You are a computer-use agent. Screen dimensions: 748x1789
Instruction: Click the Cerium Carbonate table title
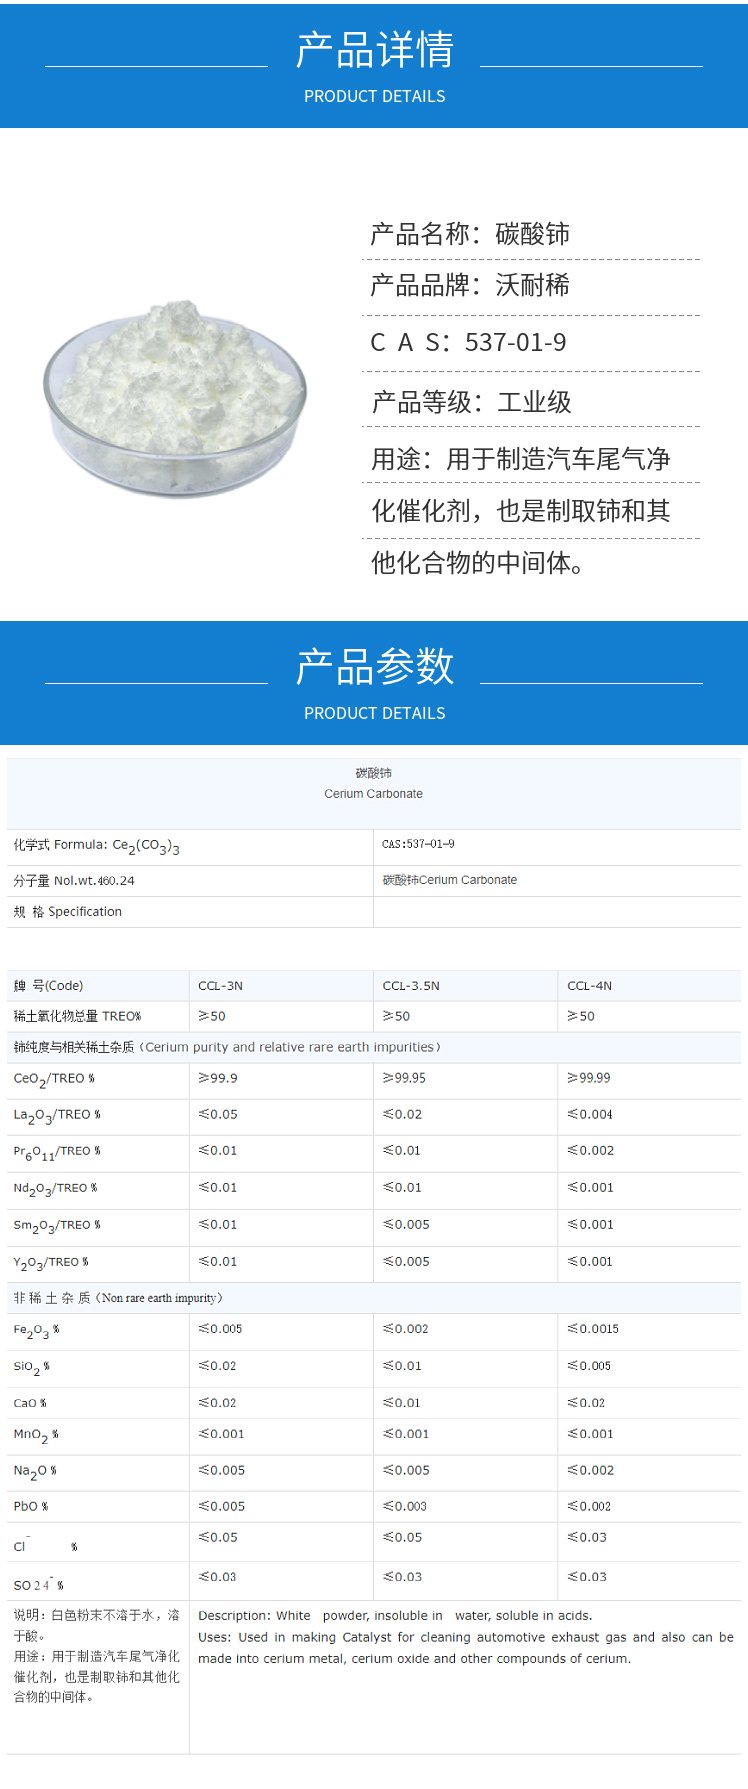coord(373,784)
